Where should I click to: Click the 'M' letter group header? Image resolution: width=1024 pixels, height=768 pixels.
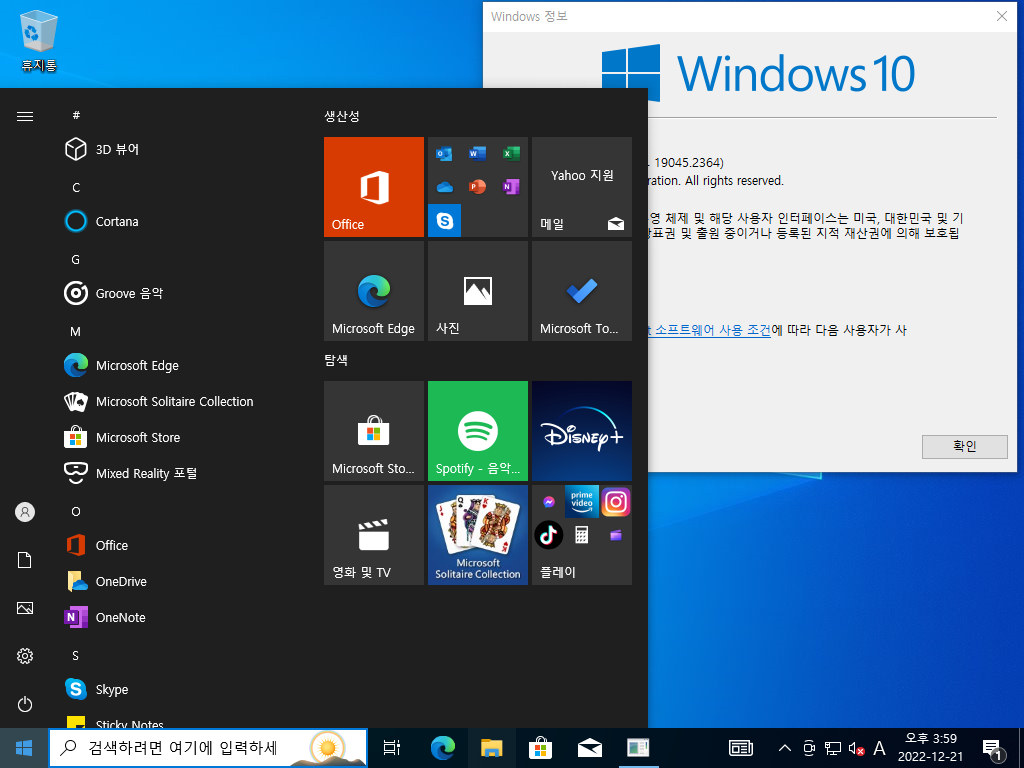[x=76, y=332]
